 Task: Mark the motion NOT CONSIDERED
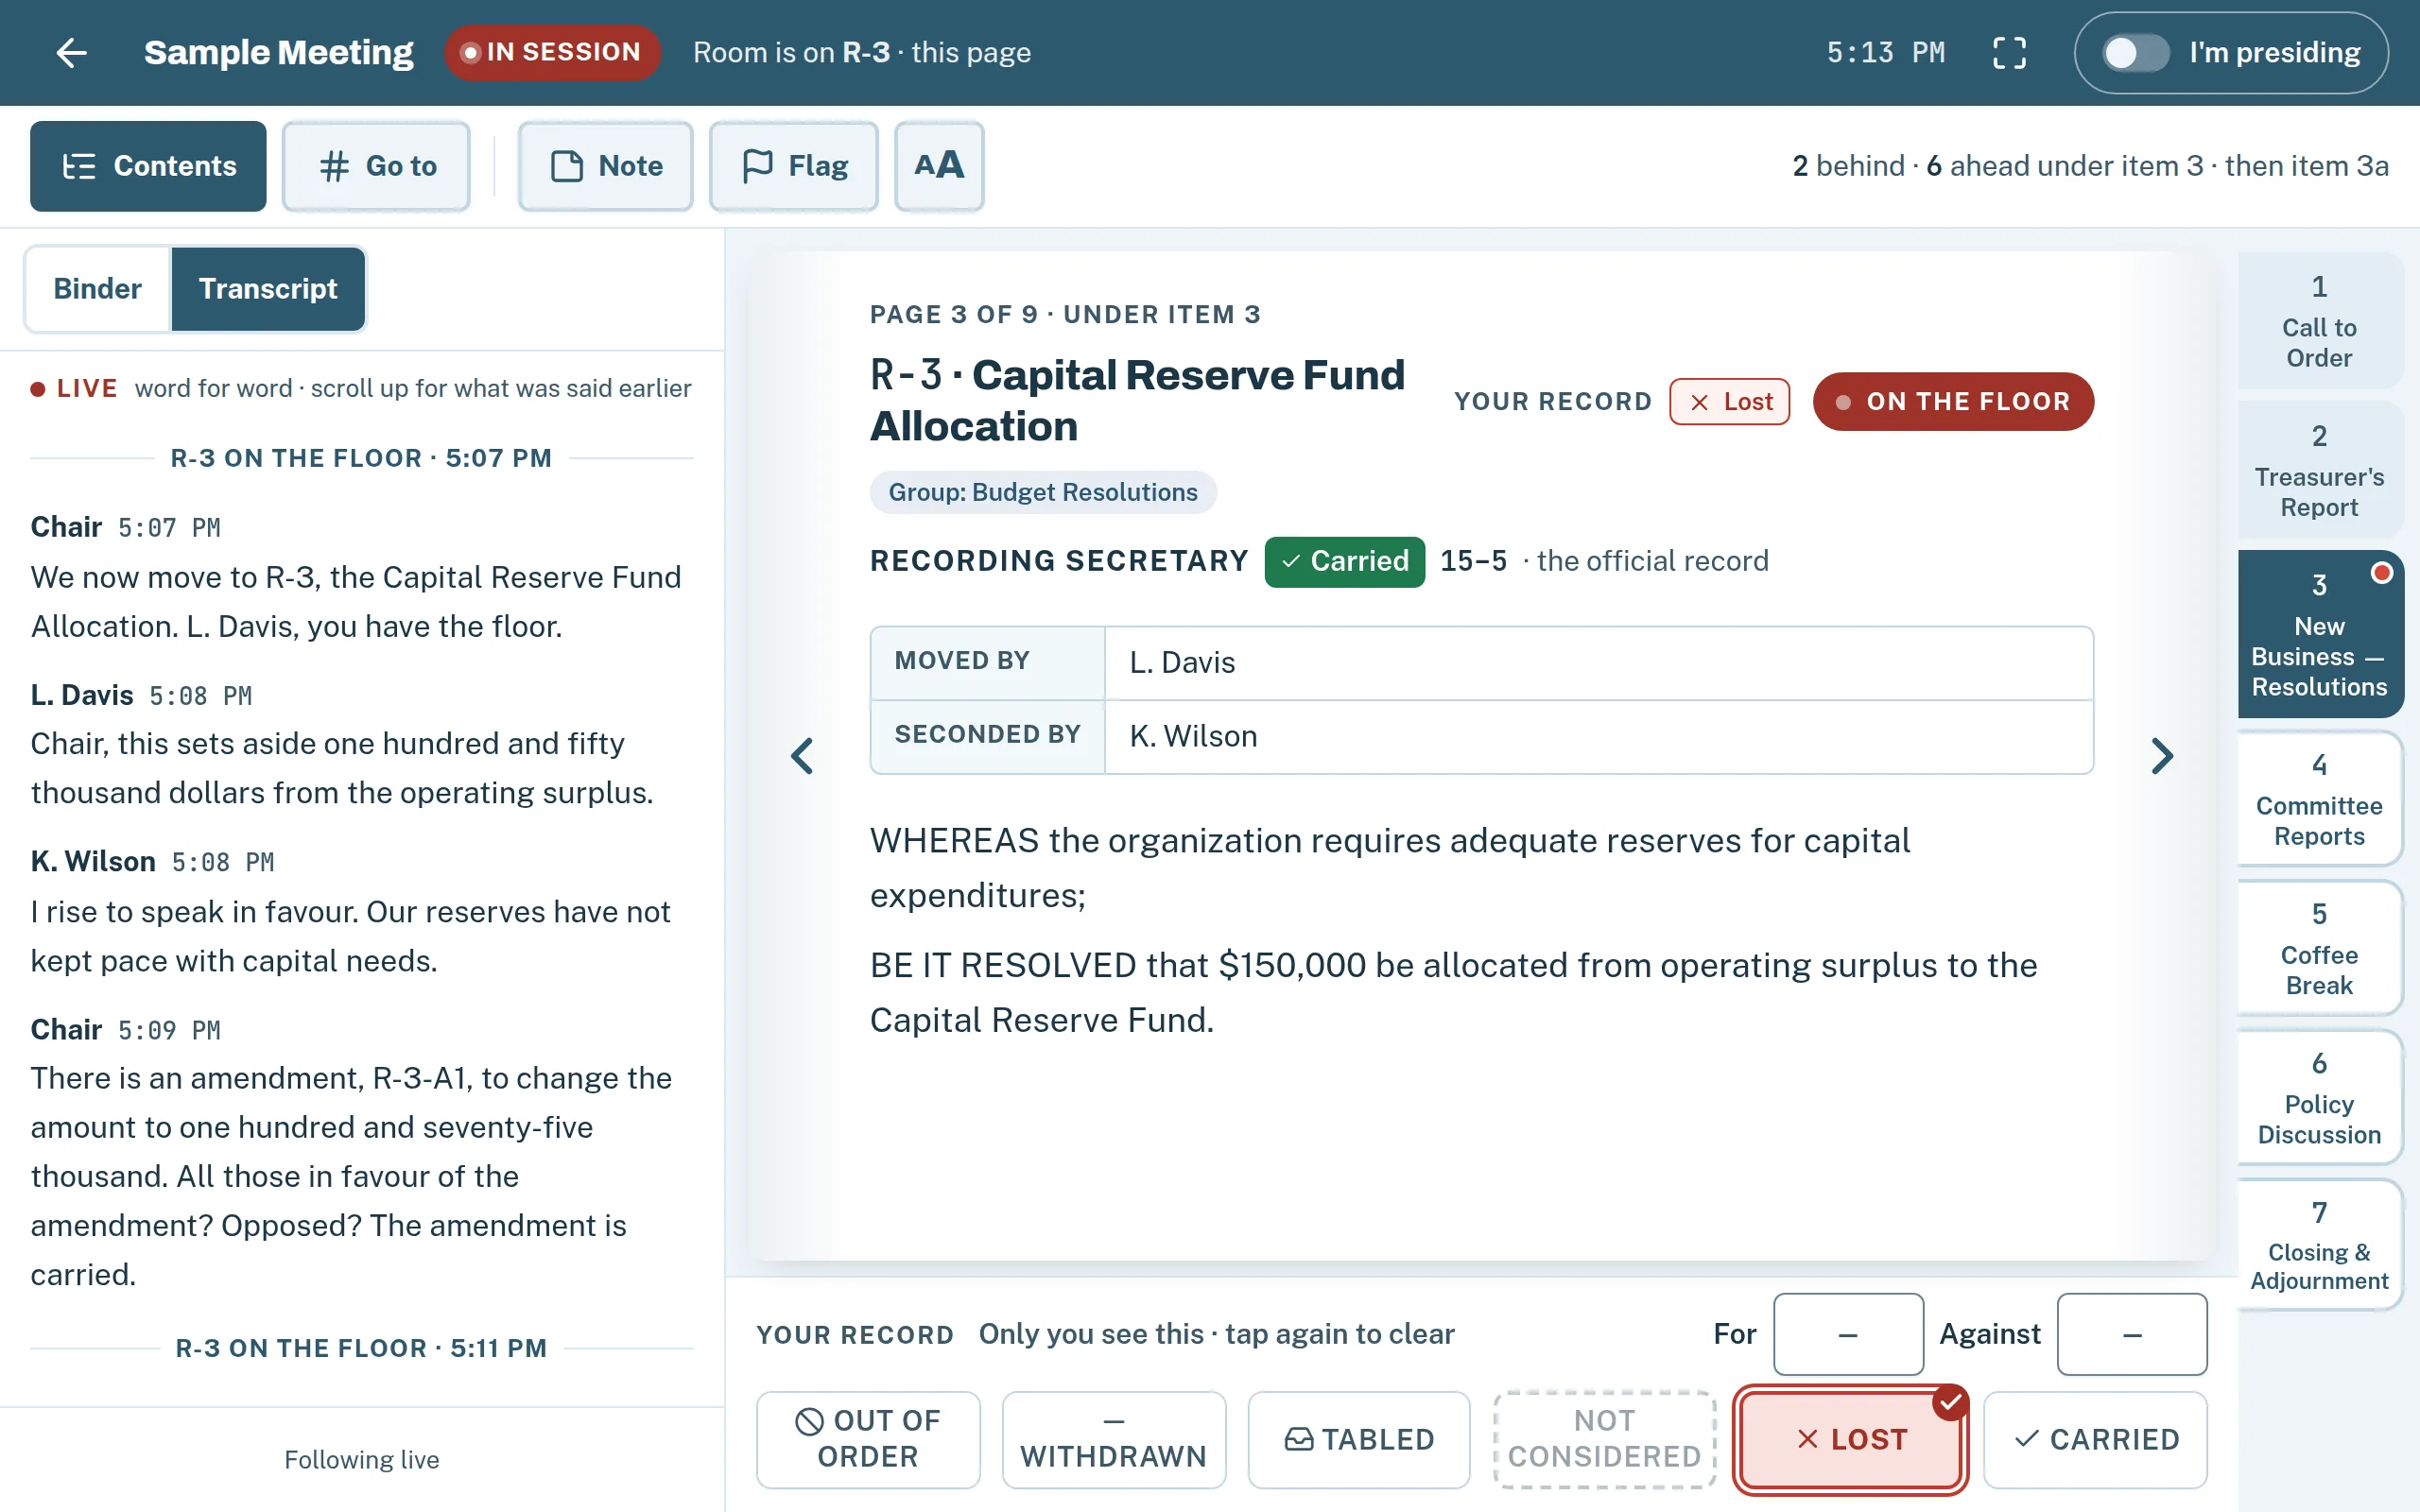click(x=1604, y=1439)
